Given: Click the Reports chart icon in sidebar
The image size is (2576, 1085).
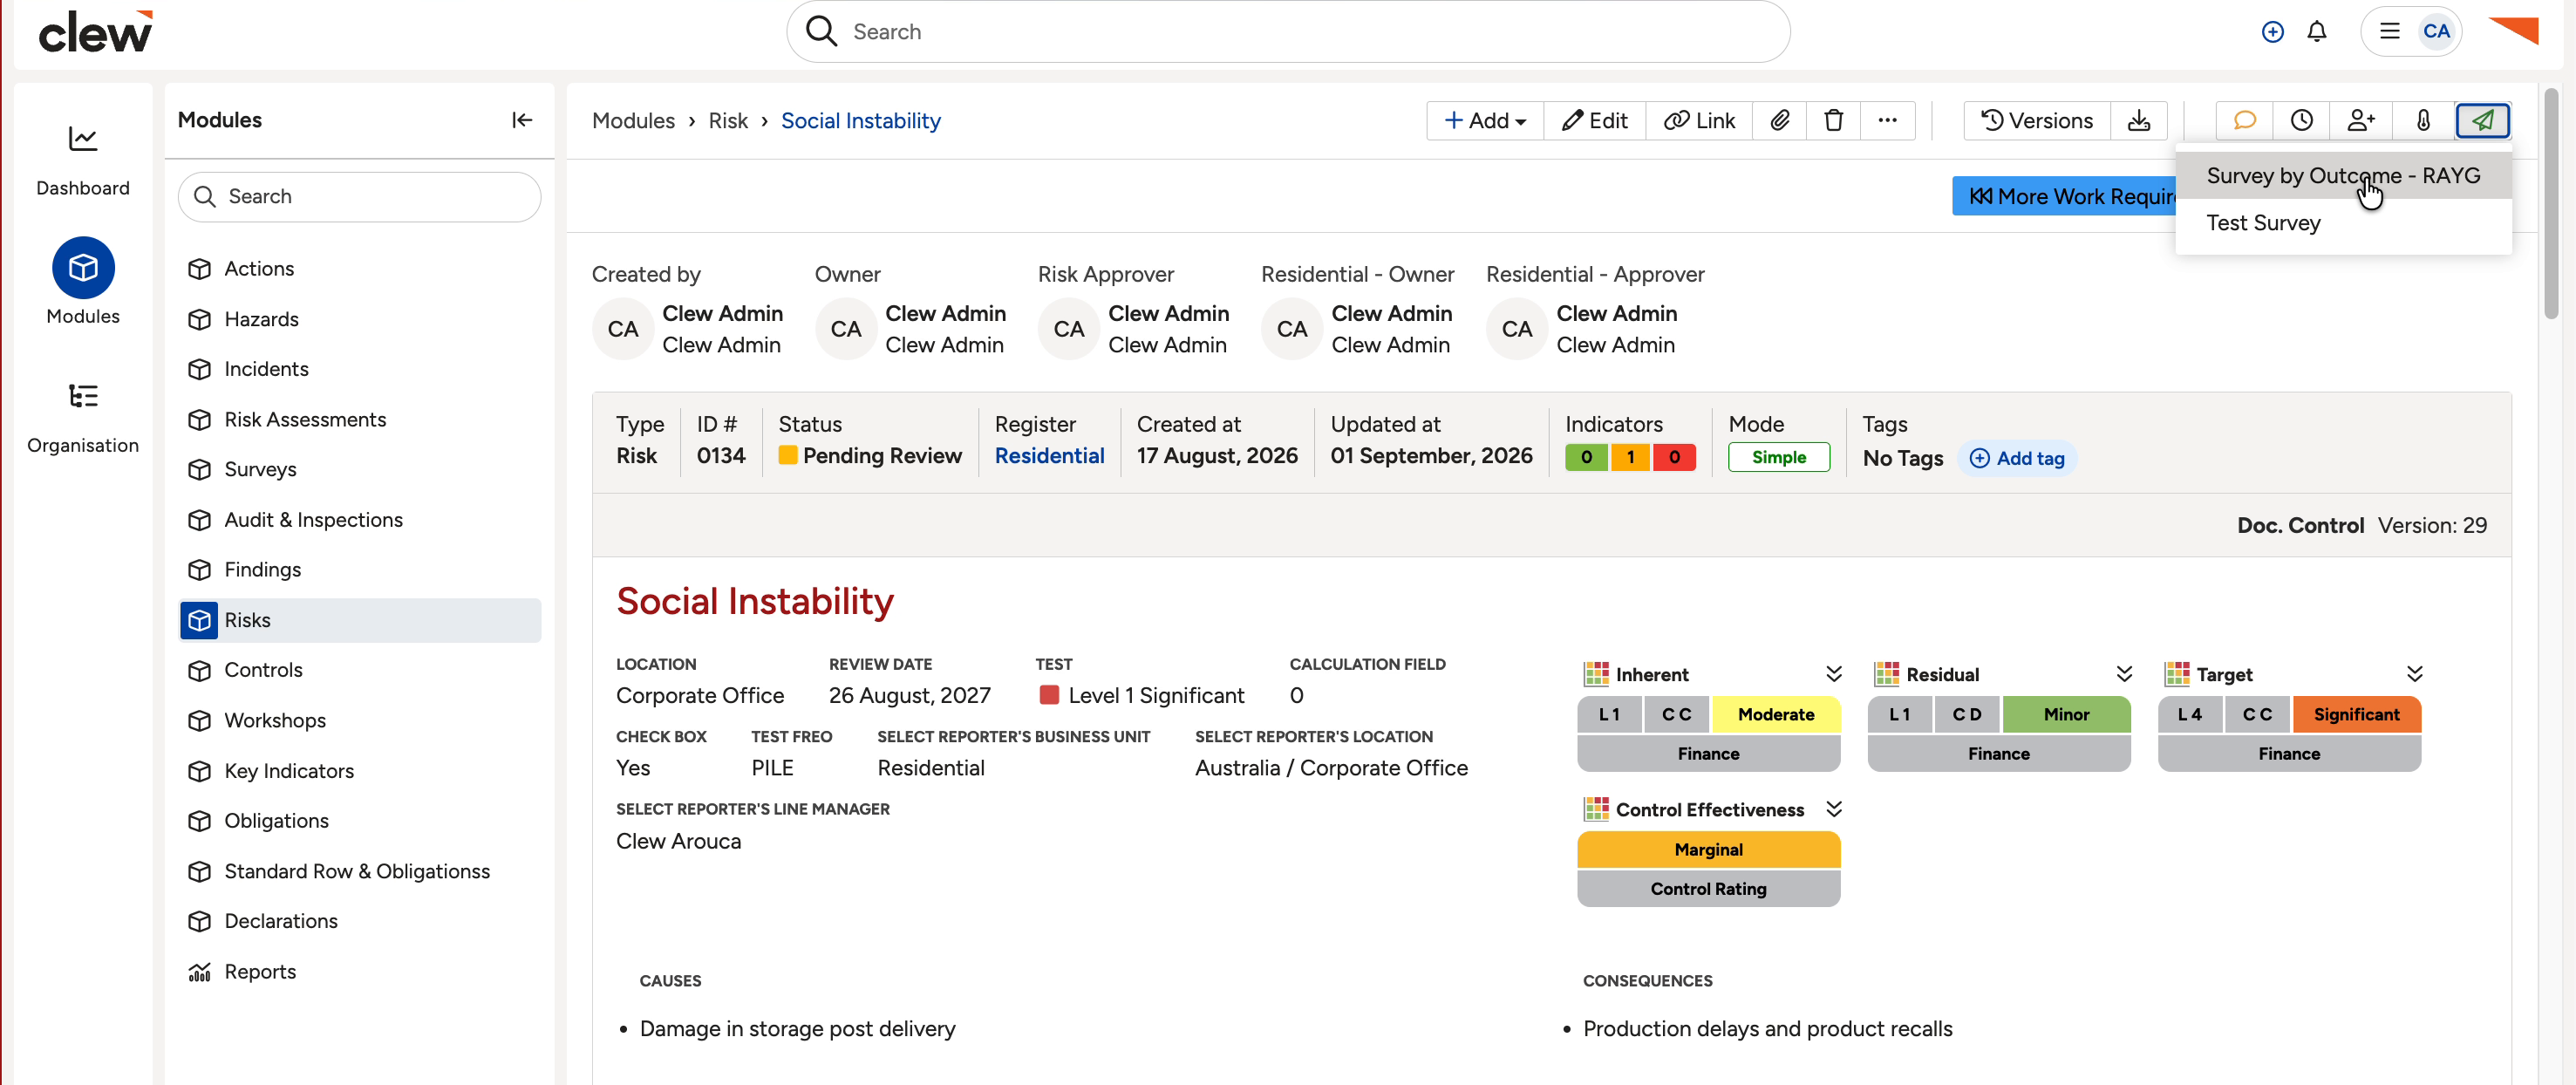Looking at the screenshot, I should pyautogui.click(x=200, y=971).
